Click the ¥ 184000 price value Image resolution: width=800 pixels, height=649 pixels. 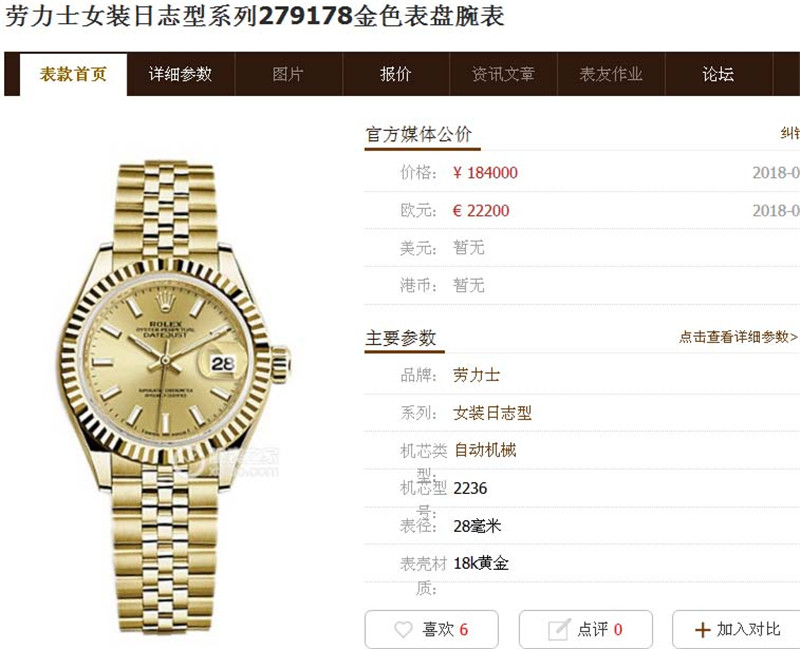click(485, 172)
